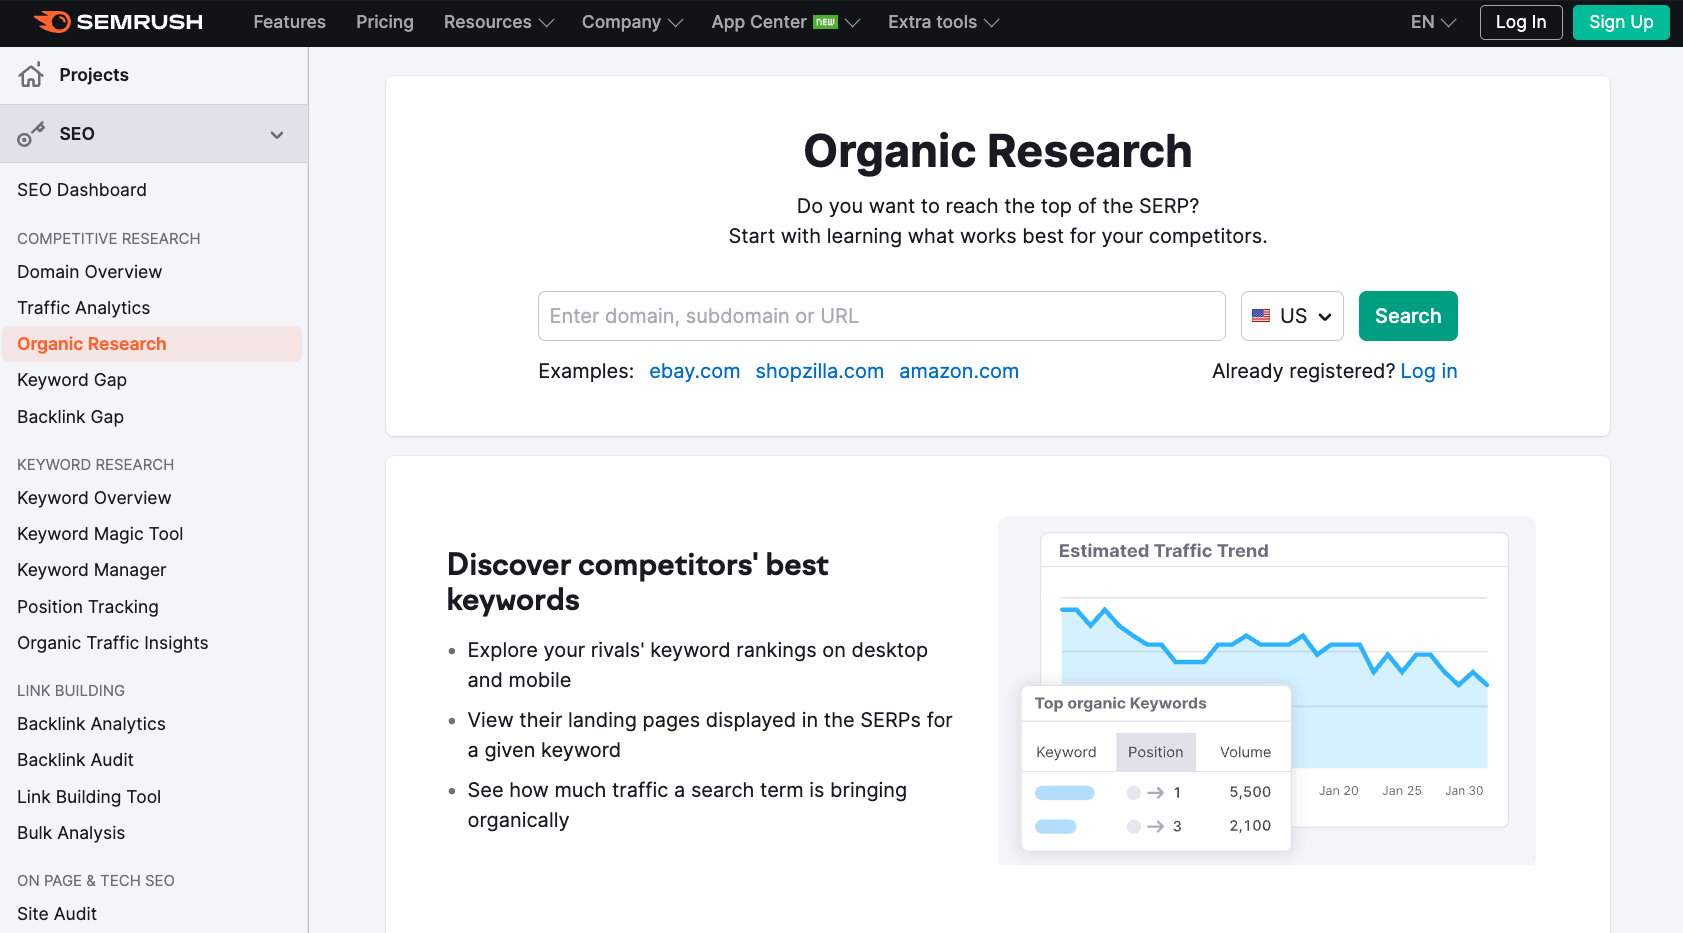
Task: Click the Projects home icon in sidebar
Action: (x=31, y=74)
